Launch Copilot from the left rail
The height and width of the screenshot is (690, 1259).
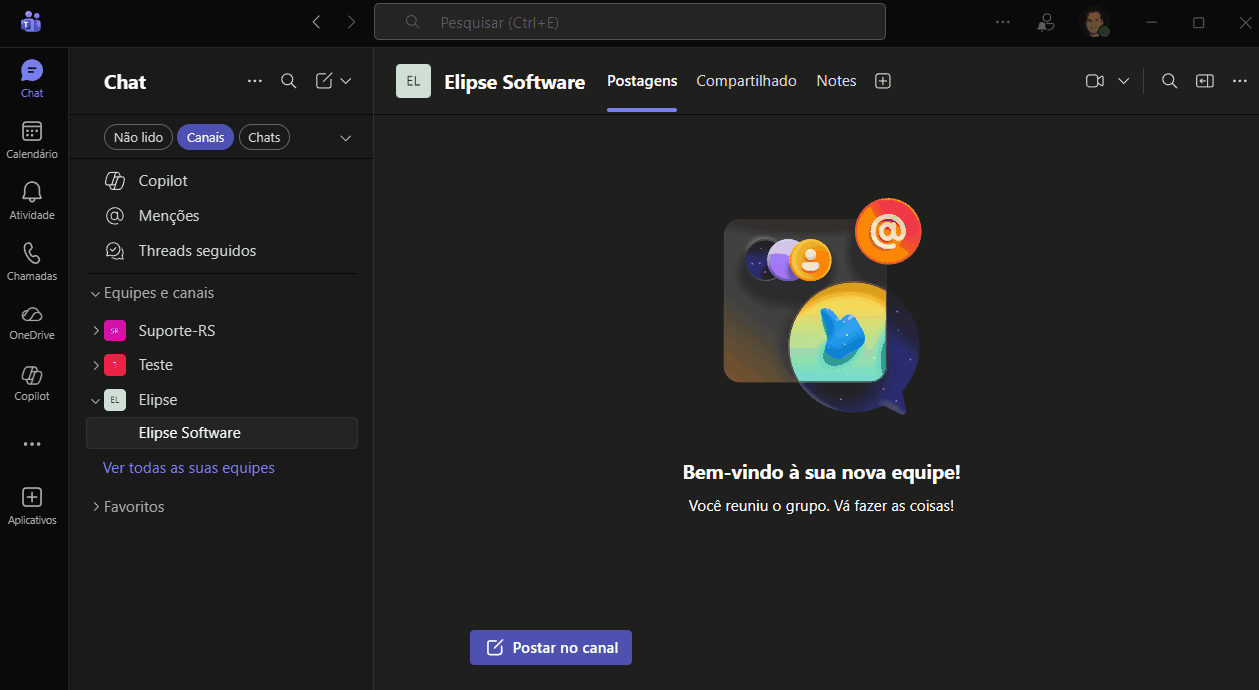(x=32, y=382)
